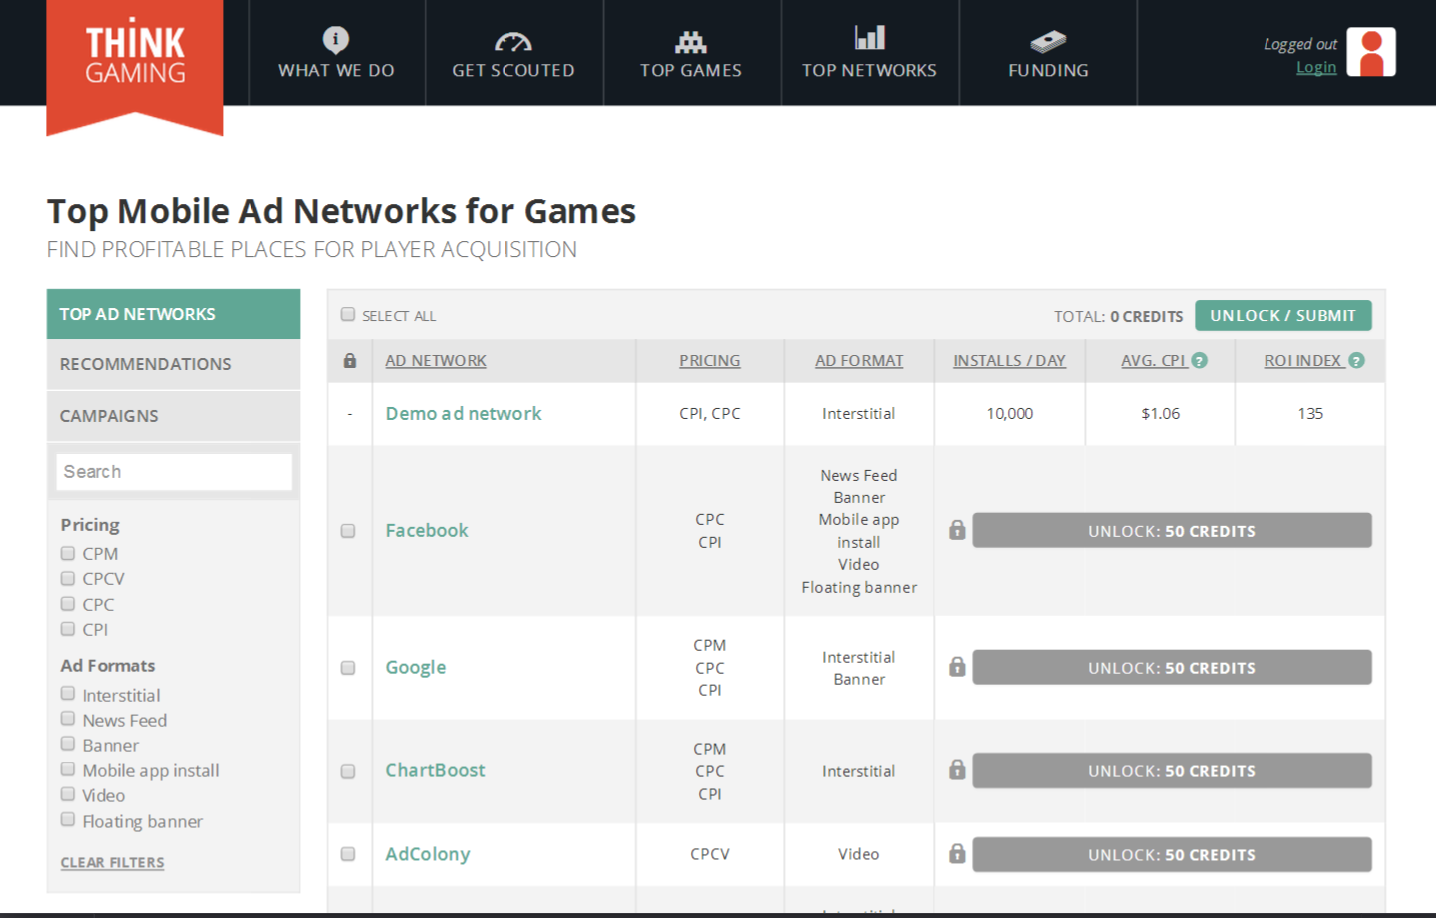Check the AdColony row checkbox
The height and width of the screenshot is (918, 1436).
coord(348,854)
